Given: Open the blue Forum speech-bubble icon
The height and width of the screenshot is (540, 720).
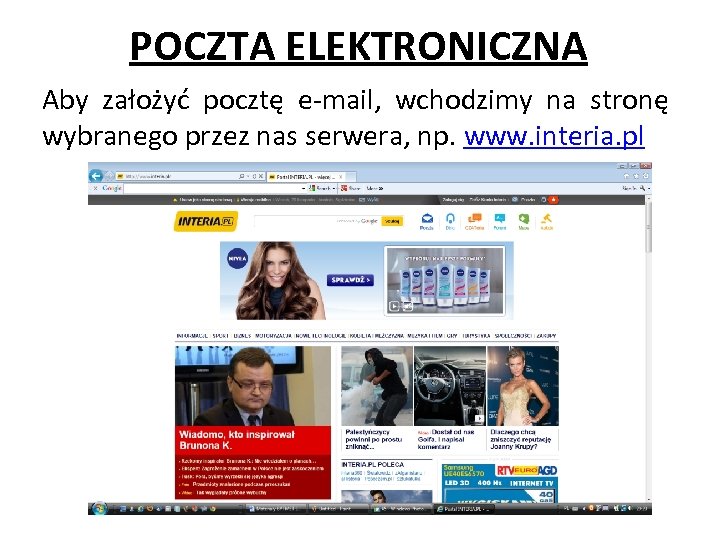Looking at the screenshot, I should (x=500, y=221).
